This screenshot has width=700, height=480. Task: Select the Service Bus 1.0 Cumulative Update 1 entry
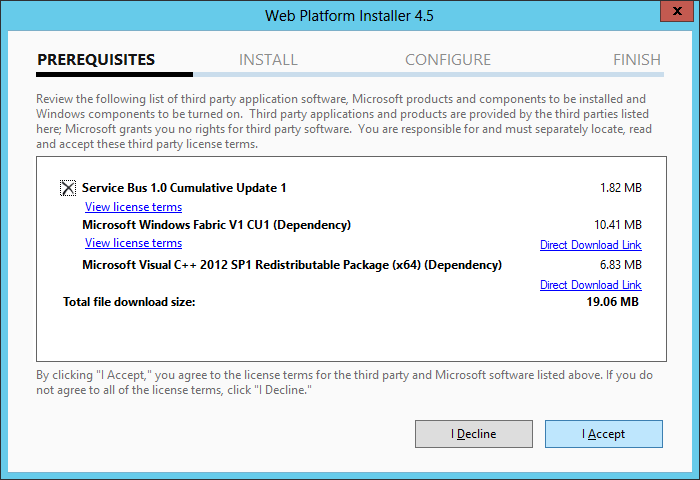click(184, 188)
